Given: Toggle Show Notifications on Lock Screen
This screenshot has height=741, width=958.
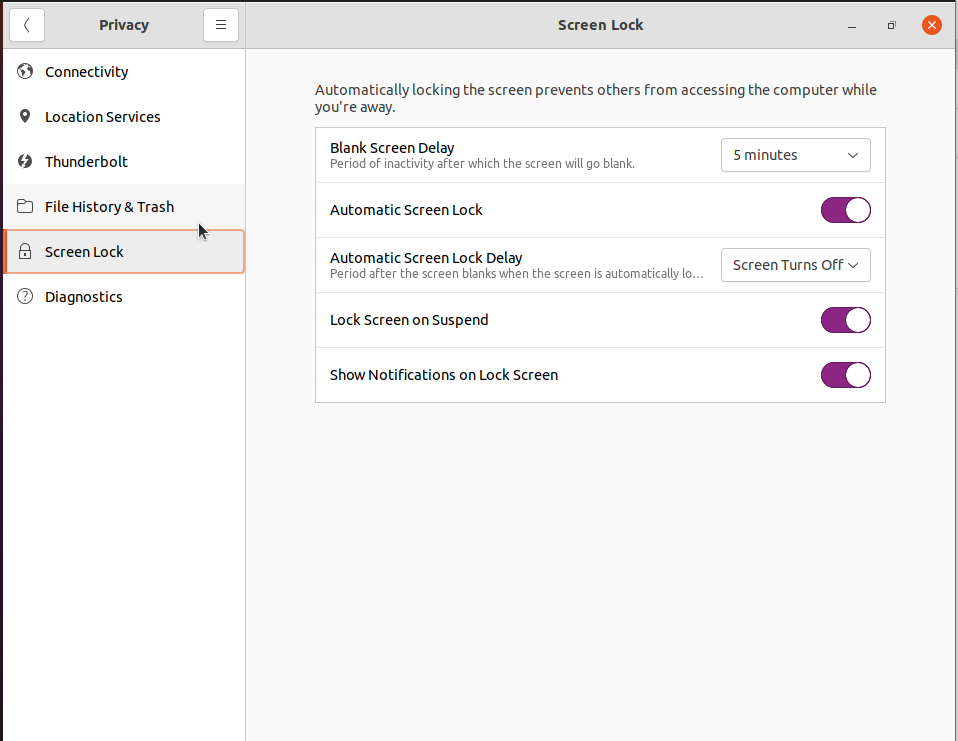Looking at the screenshot, I should point(845,375).
